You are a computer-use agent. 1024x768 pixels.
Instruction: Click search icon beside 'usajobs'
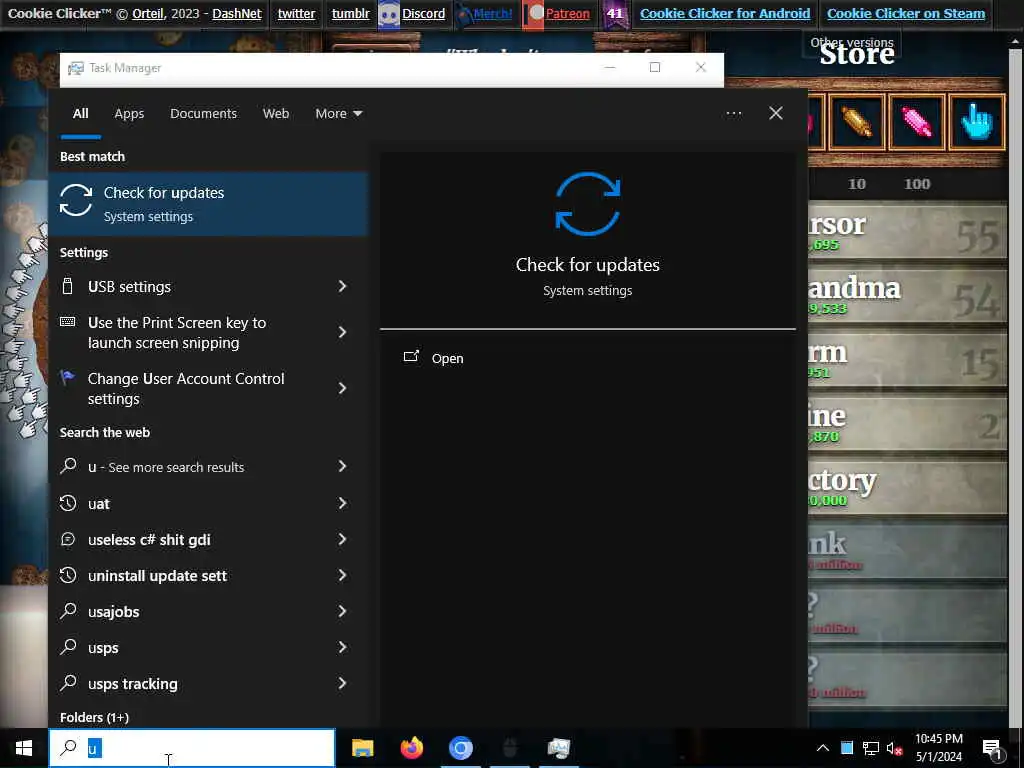tap(68, 611)
